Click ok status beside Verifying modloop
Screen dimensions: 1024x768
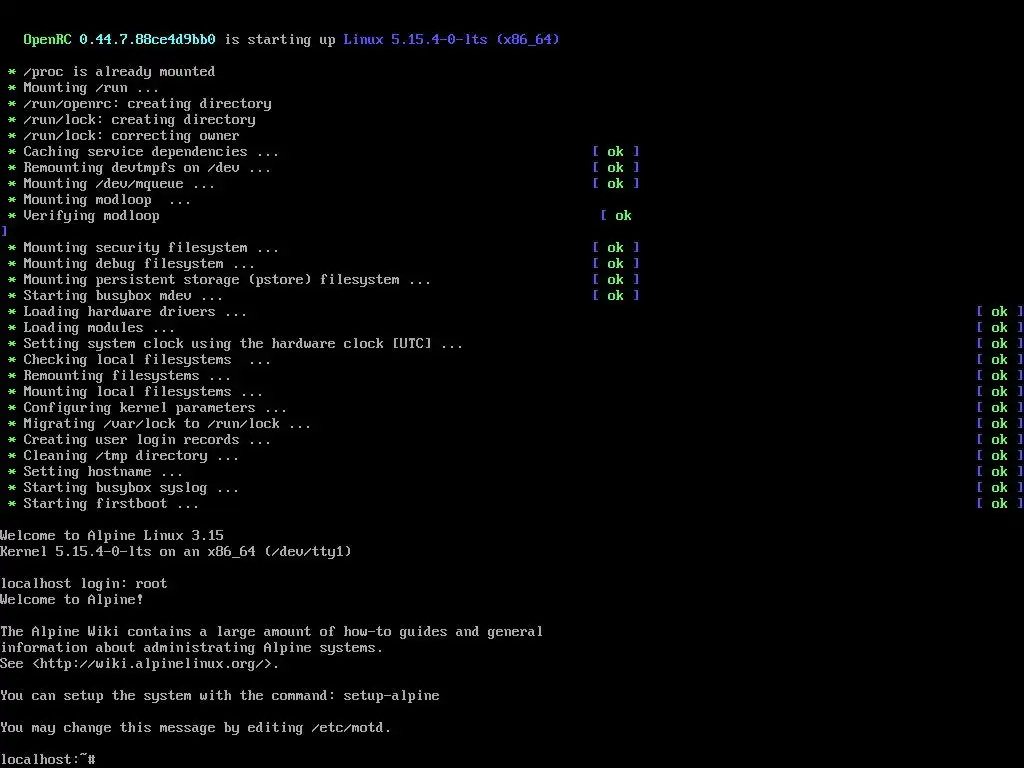[x=616, y=216]
